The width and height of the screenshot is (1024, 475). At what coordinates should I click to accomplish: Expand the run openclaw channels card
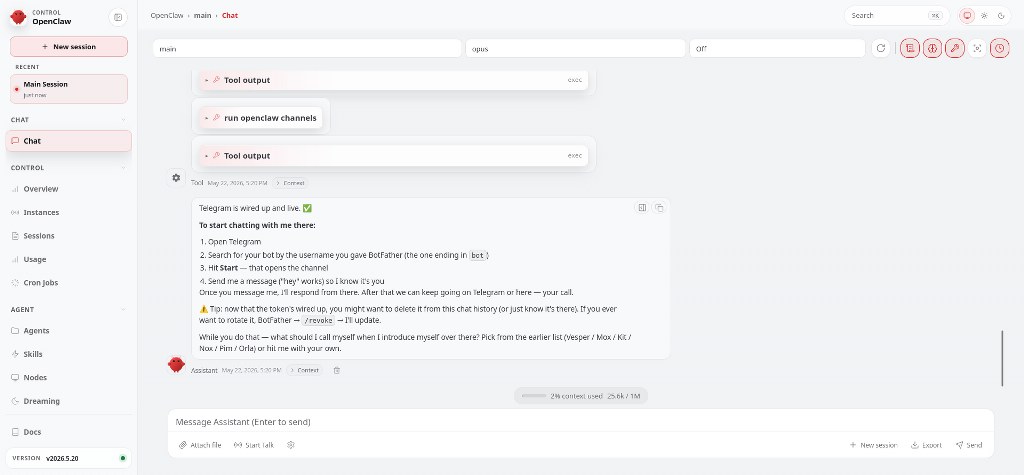pyautogui.click(x=261, y=118)
